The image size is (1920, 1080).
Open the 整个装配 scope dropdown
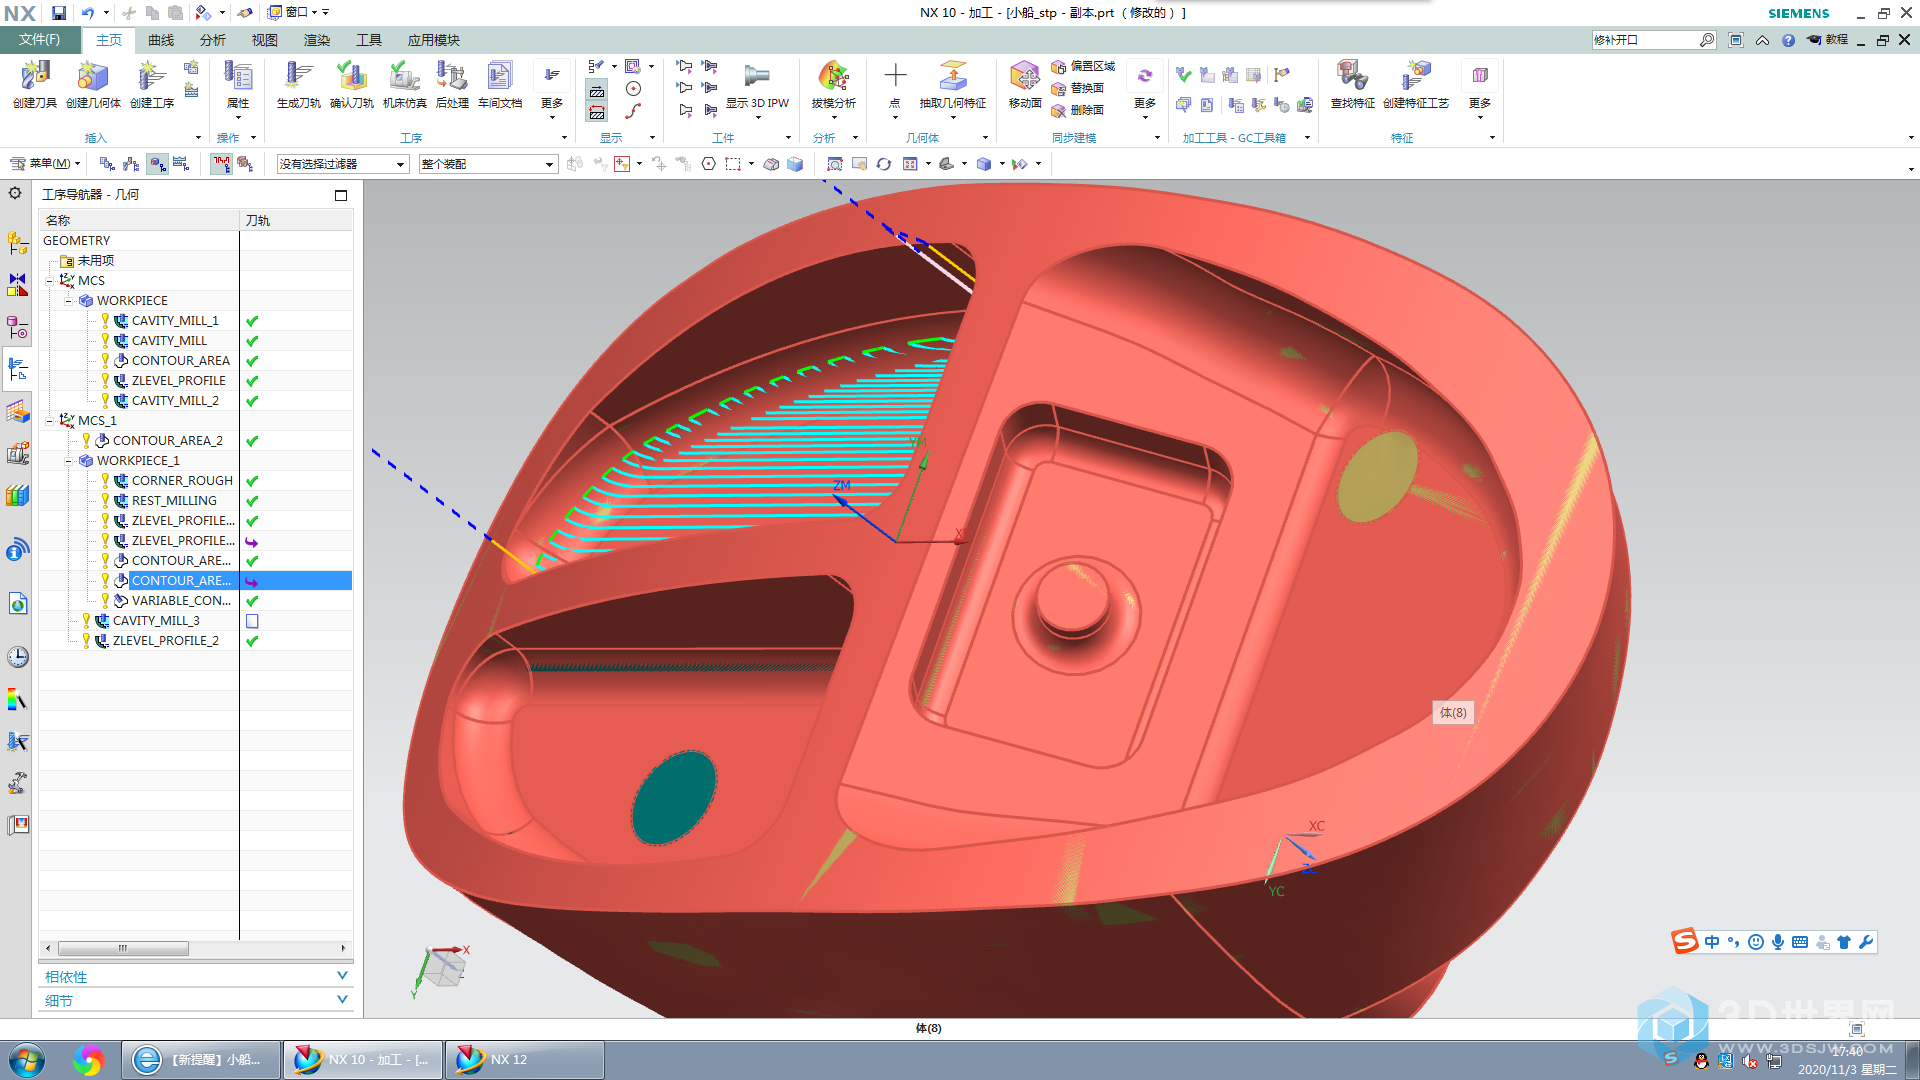[x=487, y=164]
